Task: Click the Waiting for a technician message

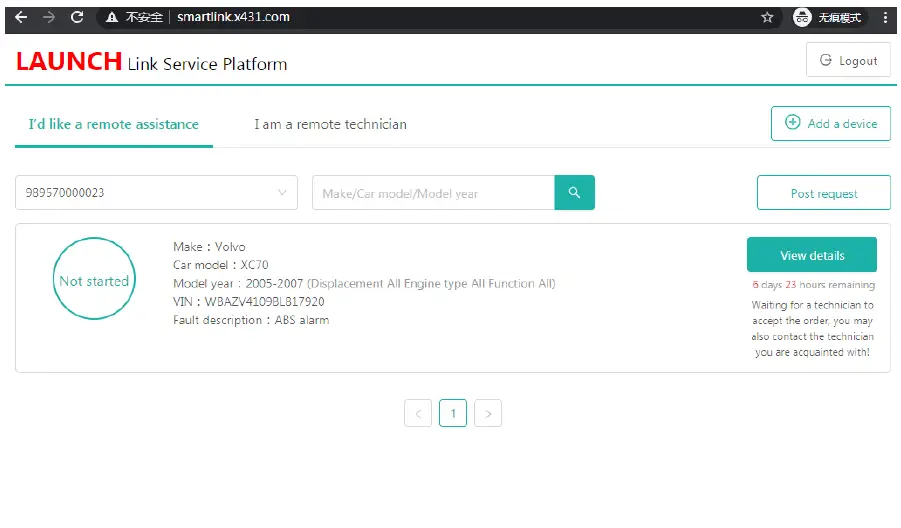Action: click(x=813, y=329)
